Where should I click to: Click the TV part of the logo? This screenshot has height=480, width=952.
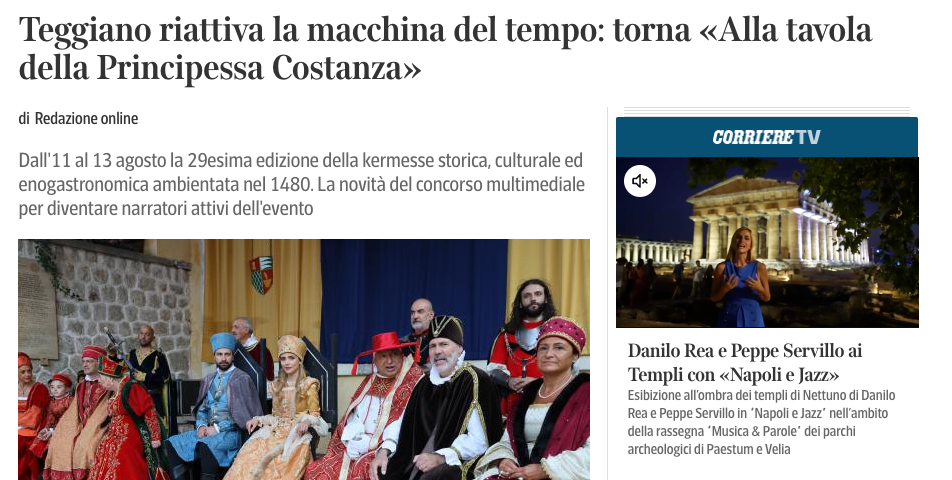pyautogui.click(x=808, y=137)
